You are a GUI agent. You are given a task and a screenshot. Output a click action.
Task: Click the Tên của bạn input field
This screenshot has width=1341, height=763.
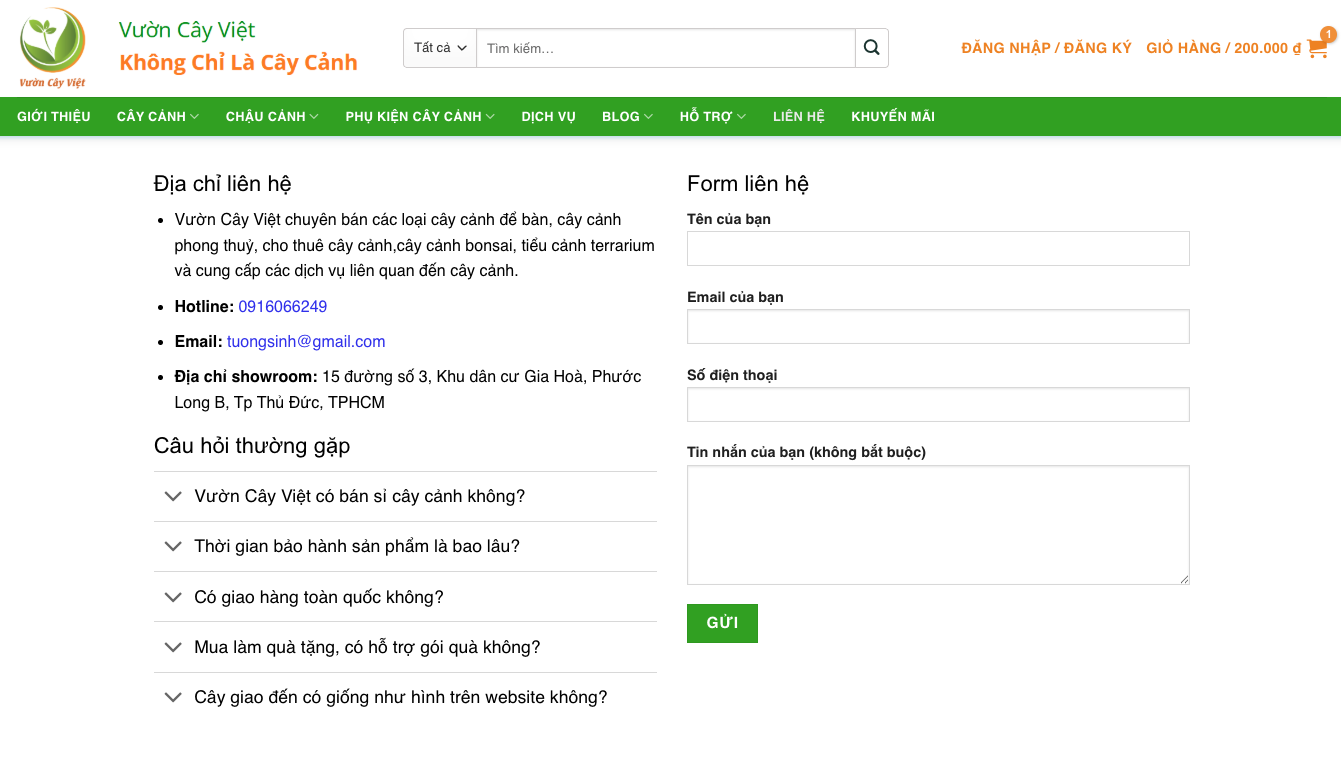point(937,248)
